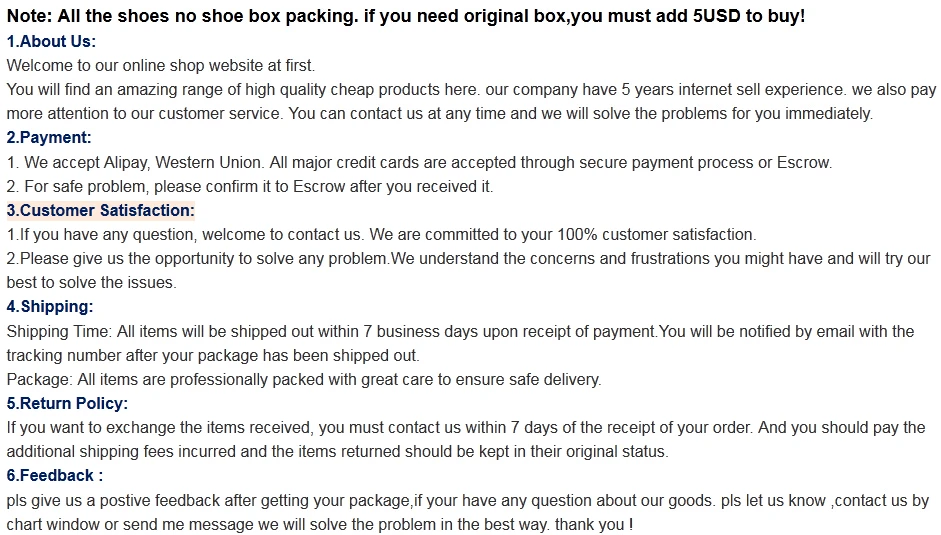This screenshot has height=535, width=941.
Task: Click the bold shoe box packing note
Action: pos(405,17)
